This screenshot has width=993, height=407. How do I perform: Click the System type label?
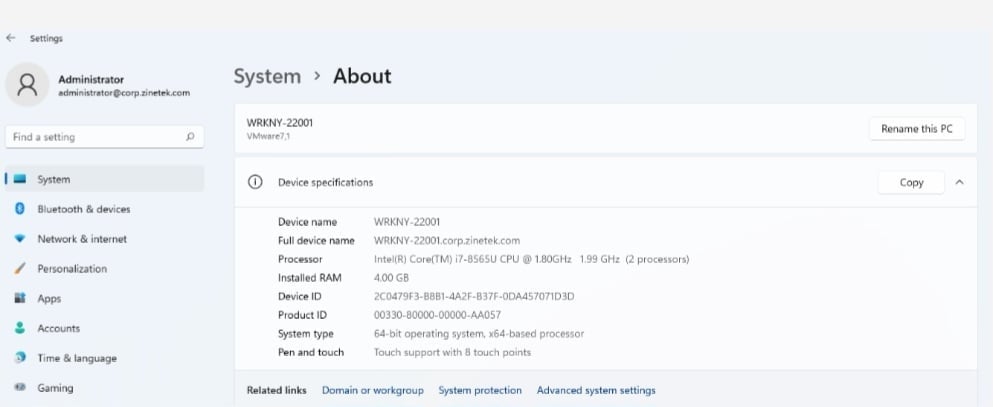[305, 334]
